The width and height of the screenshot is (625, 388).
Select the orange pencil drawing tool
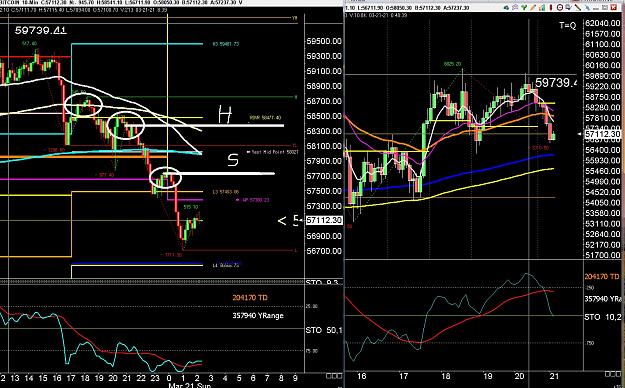pos(533,7)
